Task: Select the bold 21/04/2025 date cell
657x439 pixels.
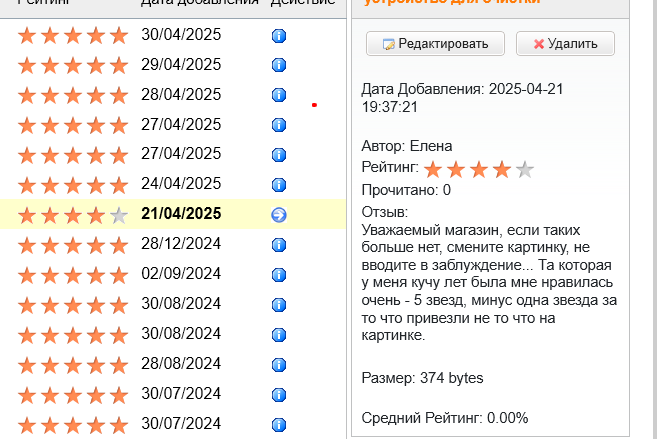Action: (x=181, y=214)
